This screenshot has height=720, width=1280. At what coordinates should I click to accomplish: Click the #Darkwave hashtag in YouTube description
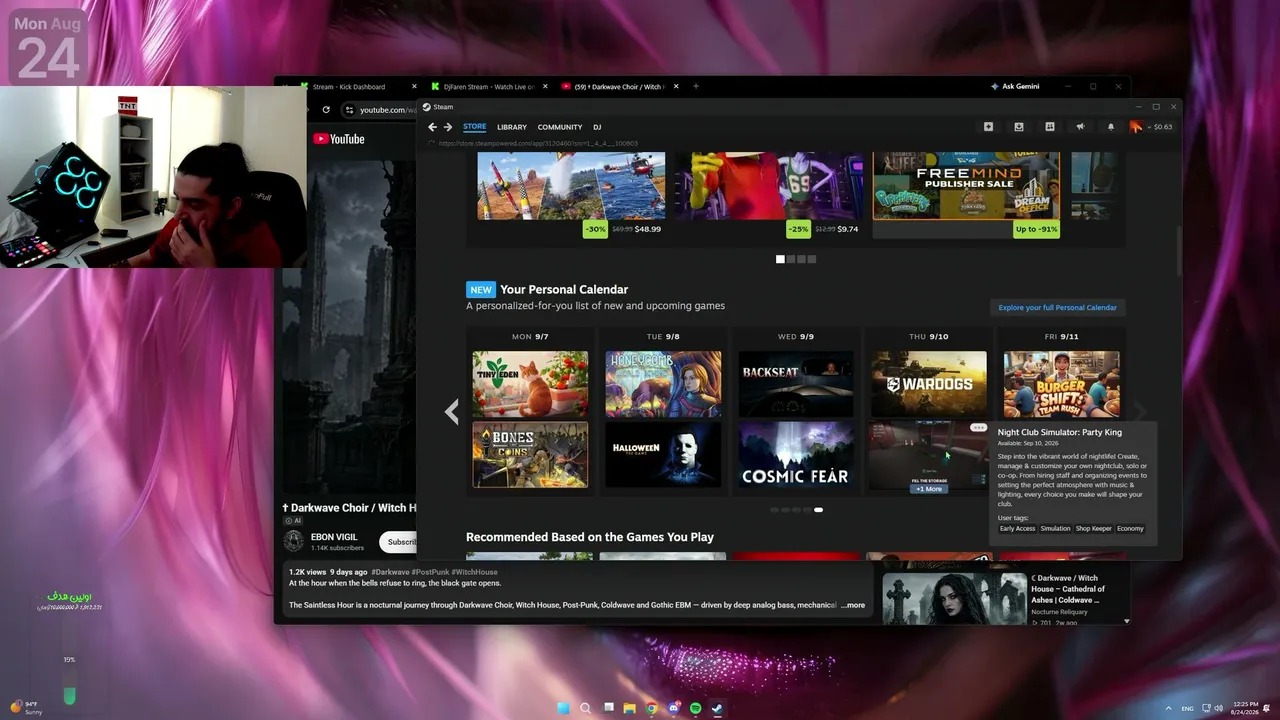pos(392,572)
